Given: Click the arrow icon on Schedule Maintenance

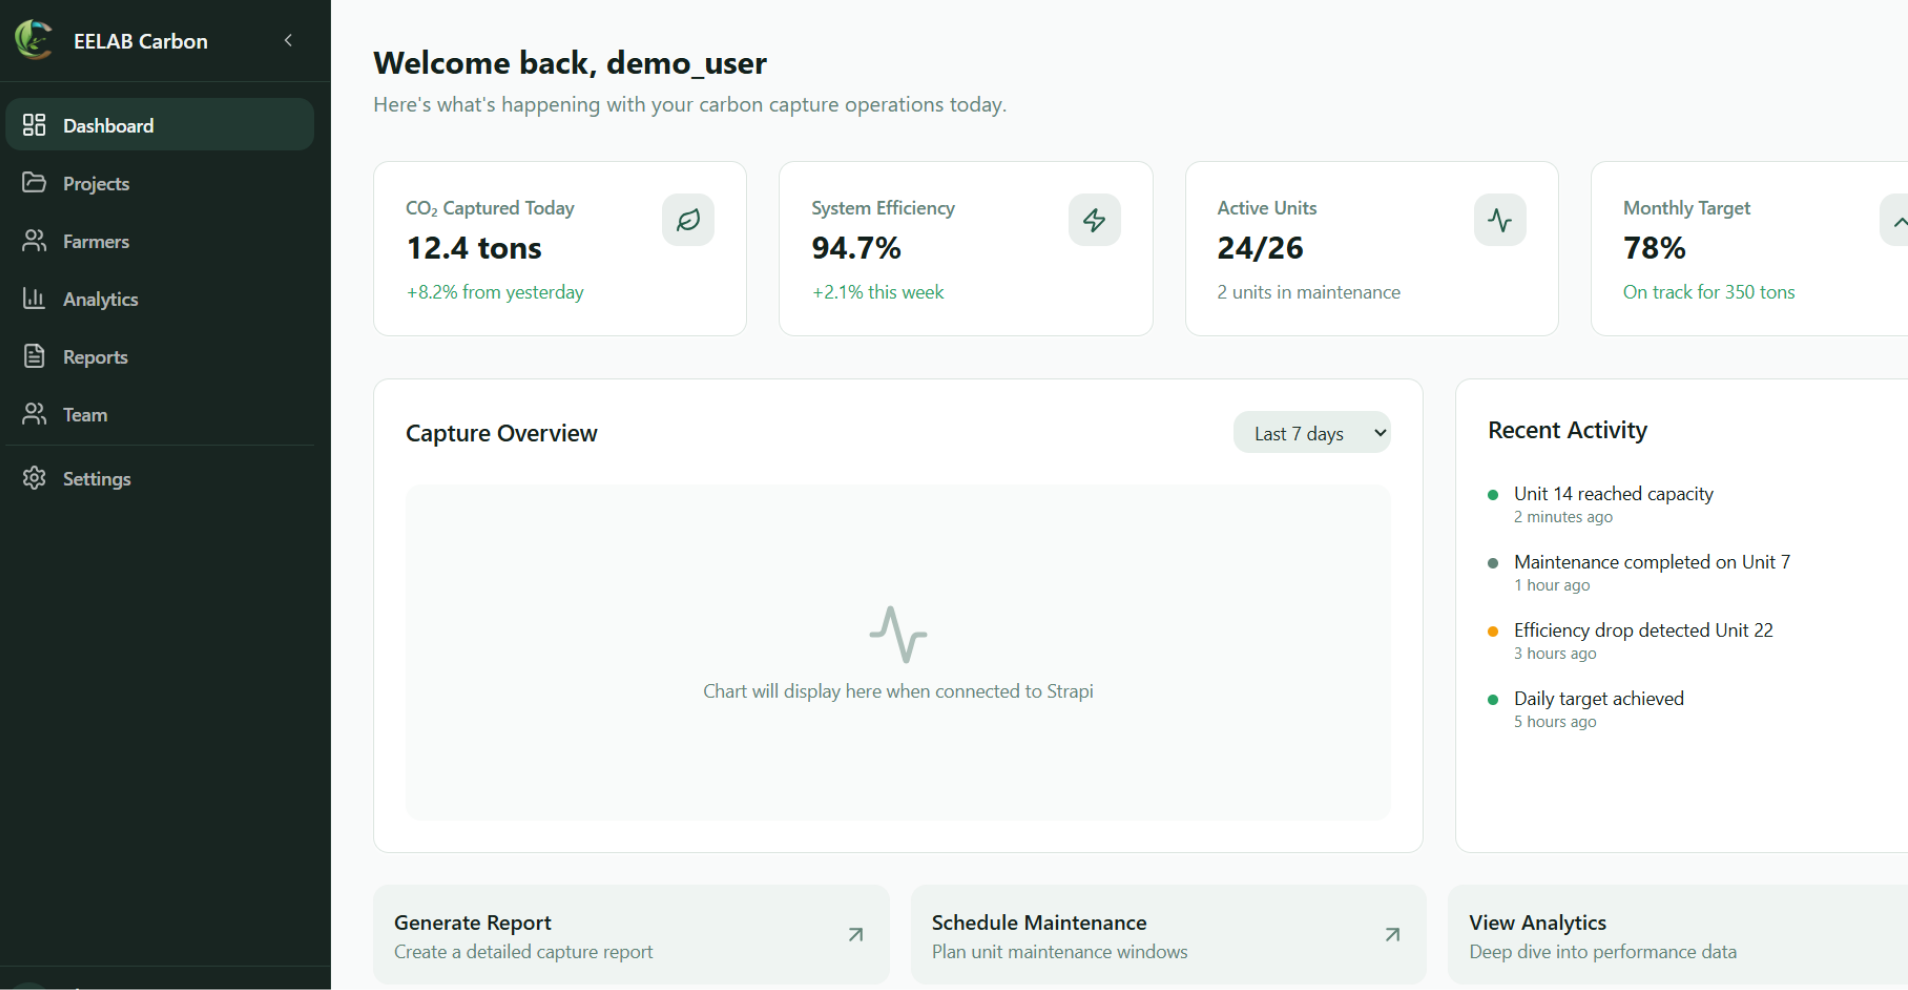Looking at the screenshot, I should pos(1392,935).
